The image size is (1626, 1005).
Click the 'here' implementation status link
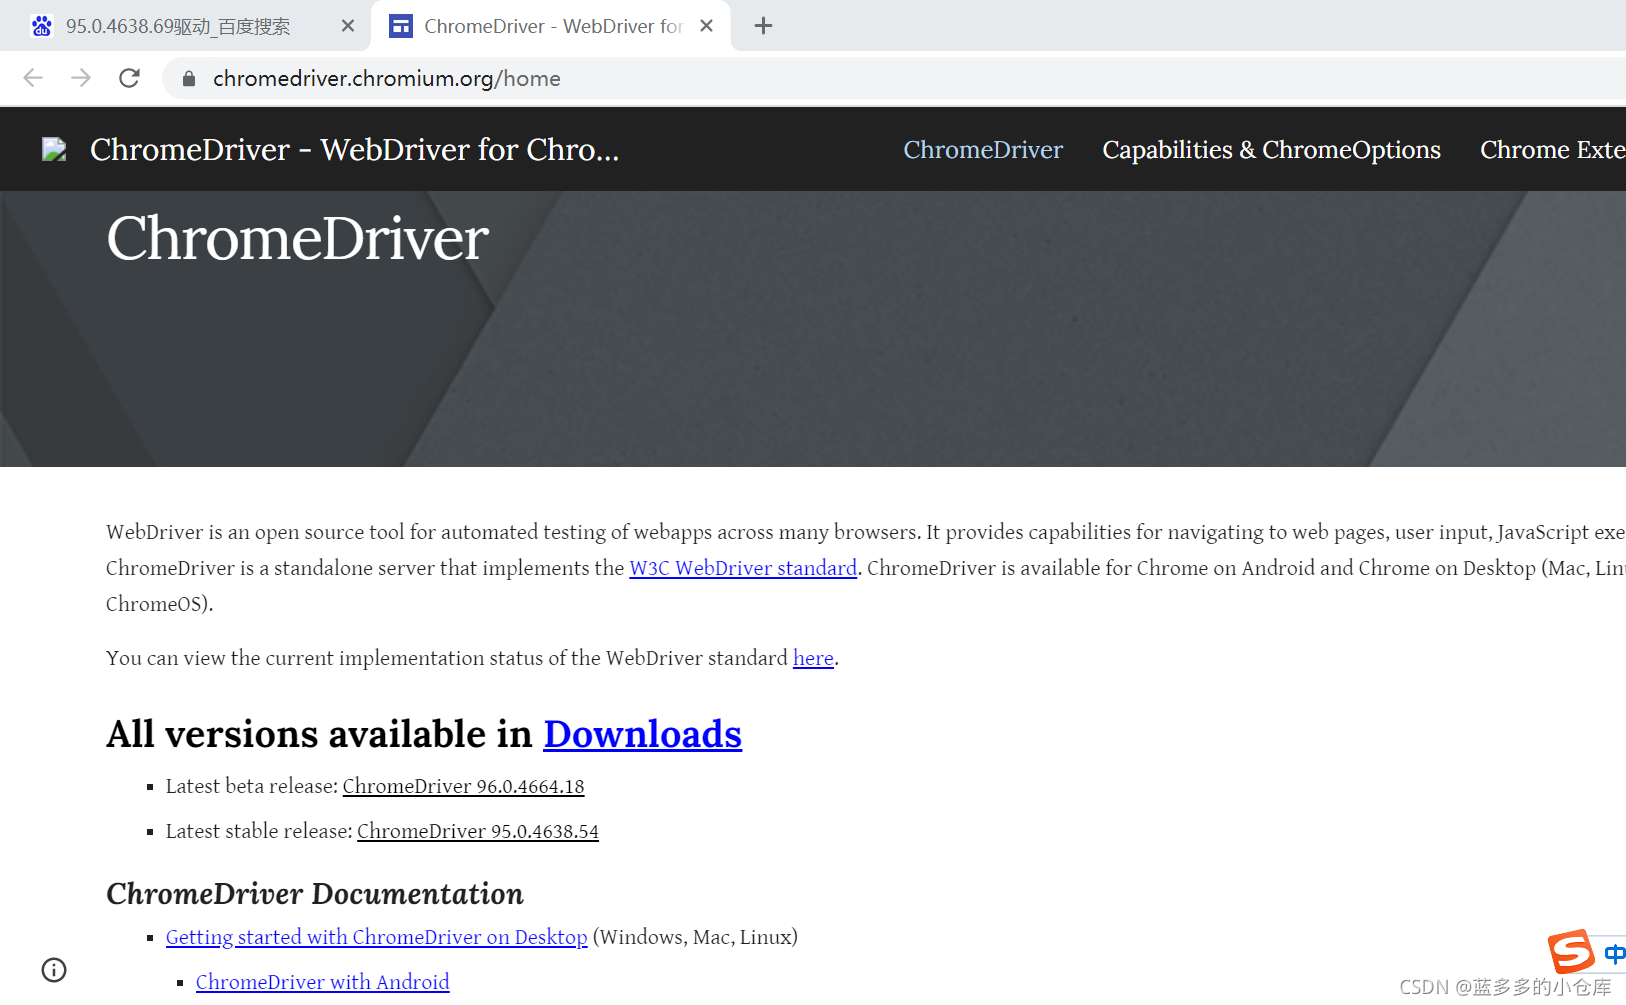[813, 658]
